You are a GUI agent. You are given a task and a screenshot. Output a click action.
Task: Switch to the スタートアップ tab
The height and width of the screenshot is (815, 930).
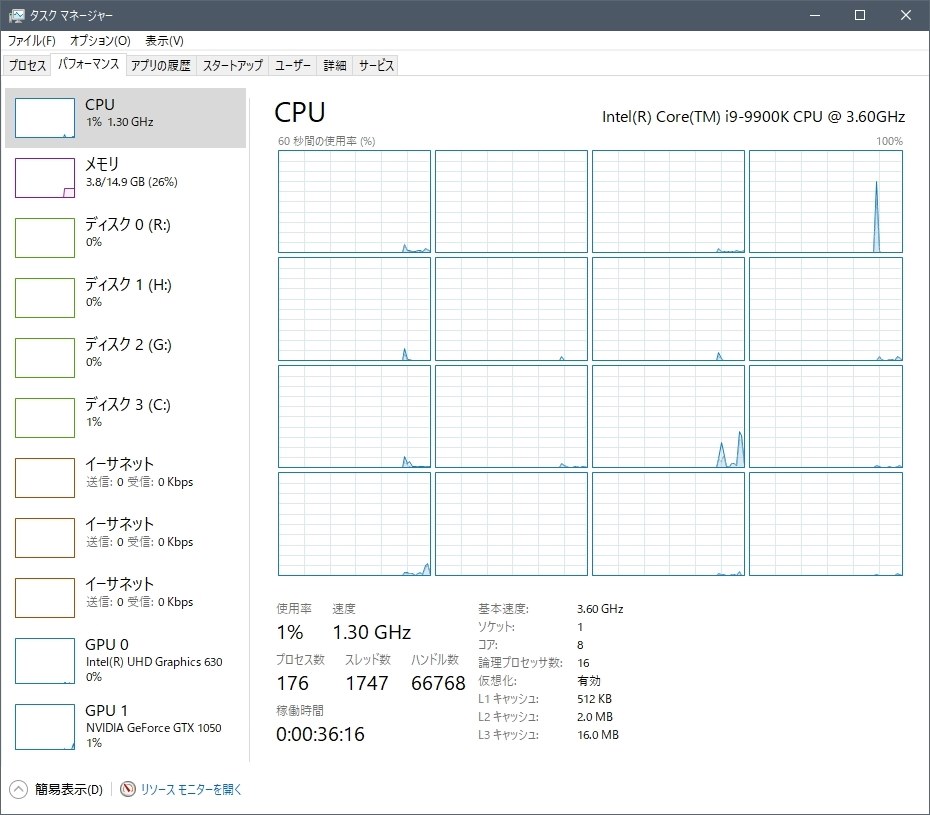[232, 64]
